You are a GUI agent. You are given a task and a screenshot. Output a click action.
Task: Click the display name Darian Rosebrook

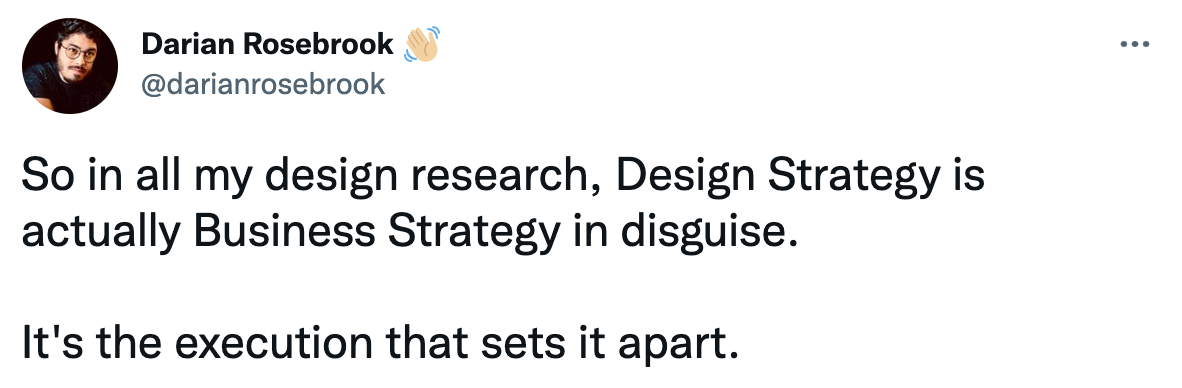(x=268, y=45)
